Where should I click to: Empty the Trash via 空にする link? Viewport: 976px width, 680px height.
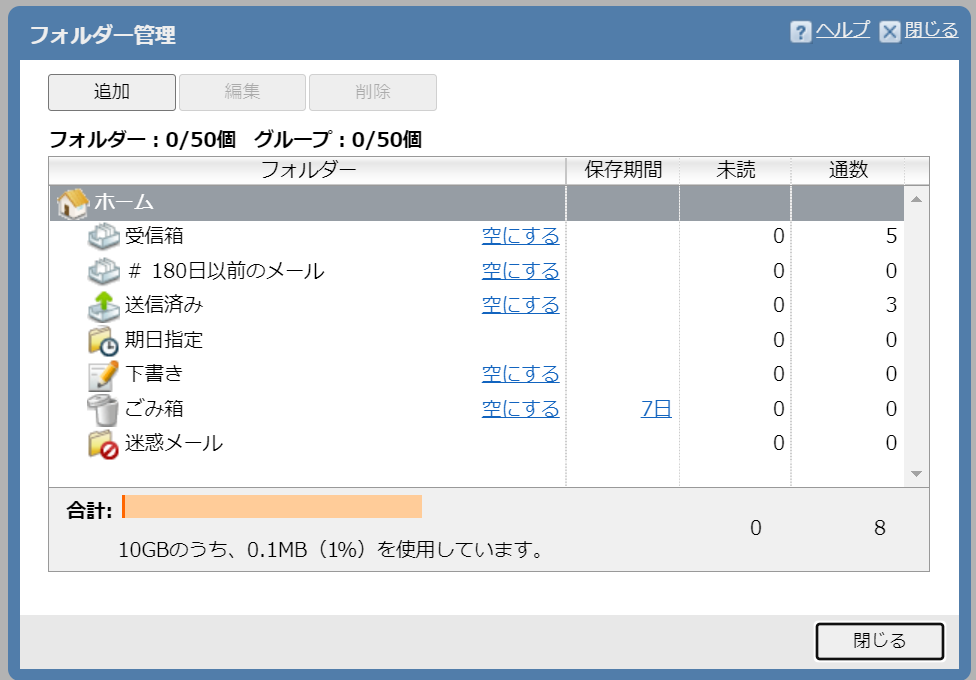[x=520, y=409]
